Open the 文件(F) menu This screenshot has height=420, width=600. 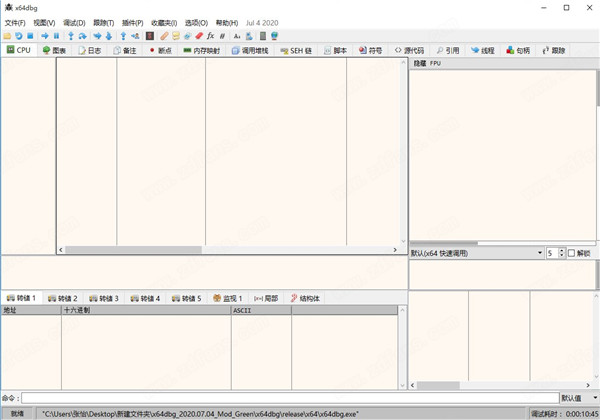click(15, 23)
